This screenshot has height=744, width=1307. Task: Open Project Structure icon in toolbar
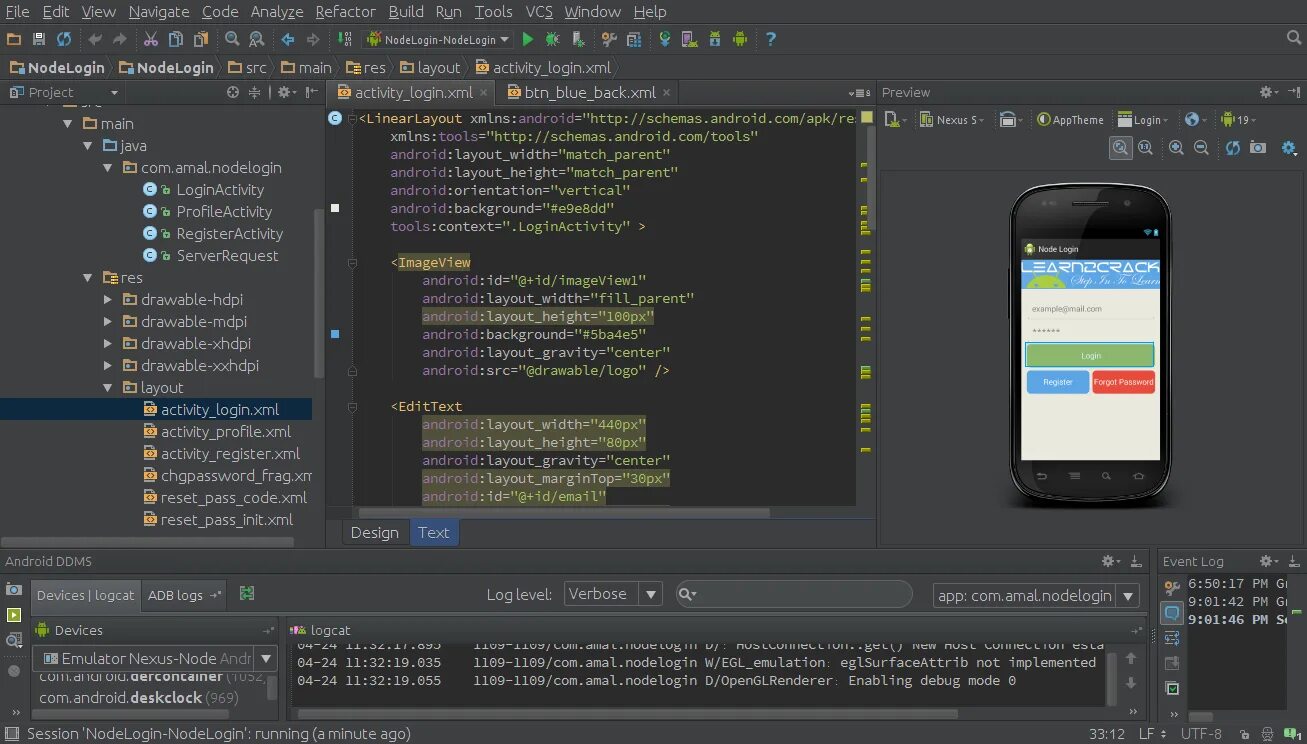pyautogui.click(x=633, y=39)
